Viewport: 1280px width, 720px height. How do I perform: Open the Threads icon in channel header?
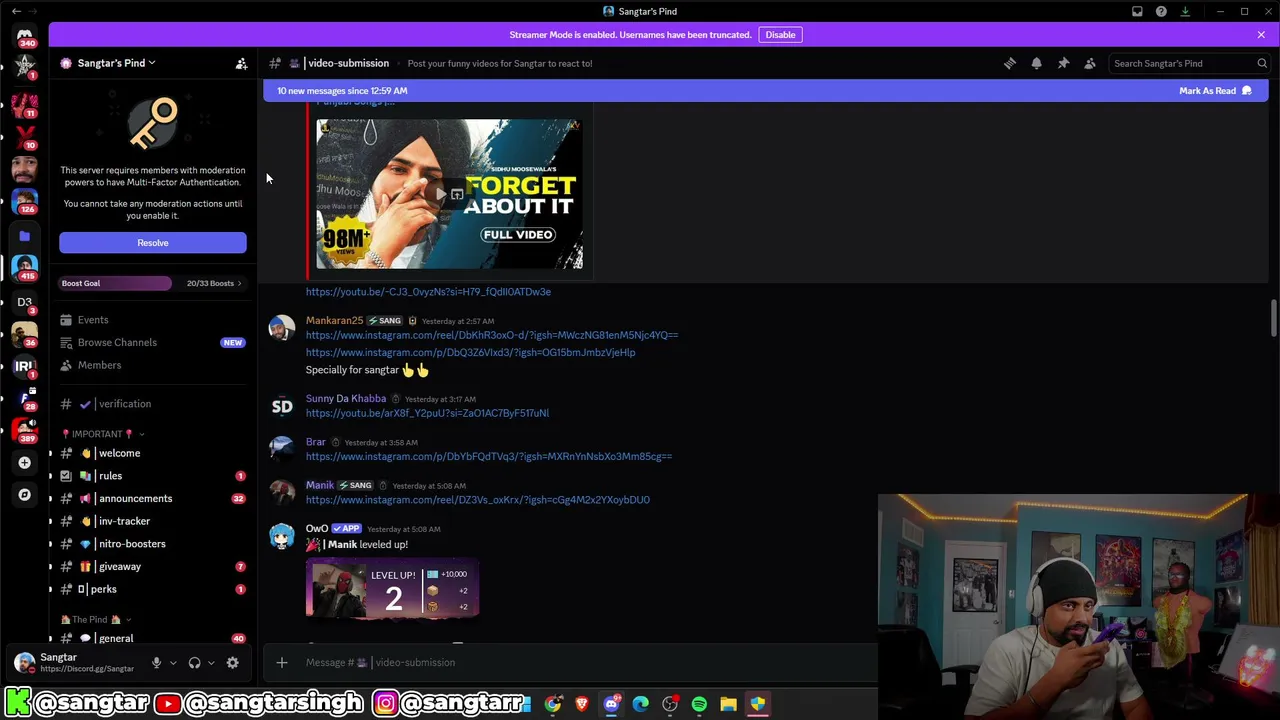pyautogui.click(x=1010, y=63)
